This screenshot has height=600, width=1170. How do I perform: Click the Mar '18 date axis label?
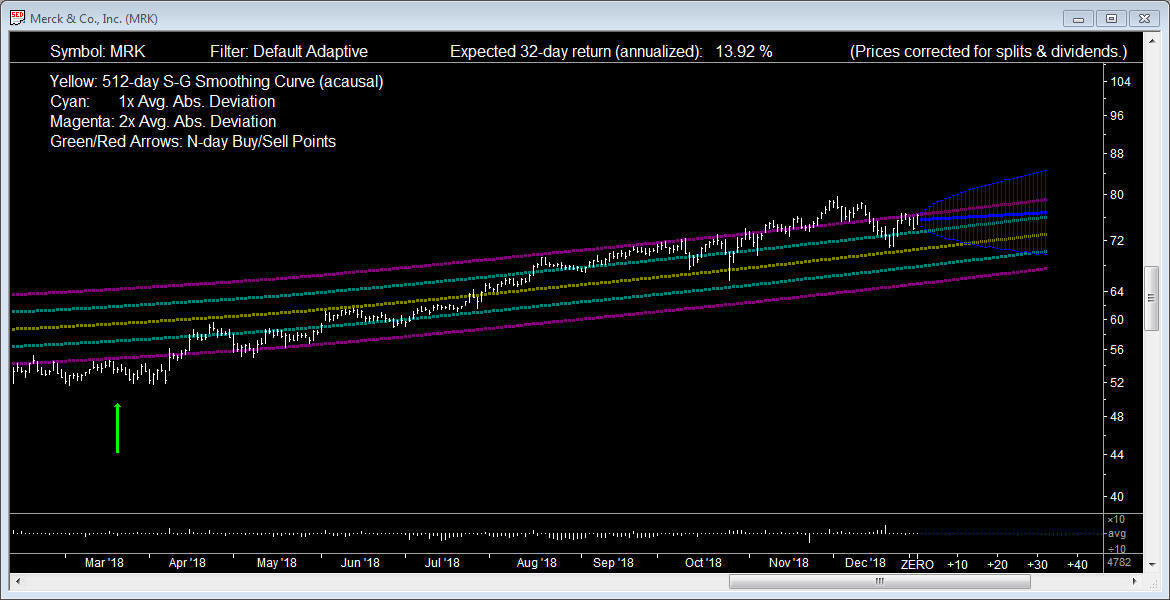pyautogui.click(x=104, y=563)
